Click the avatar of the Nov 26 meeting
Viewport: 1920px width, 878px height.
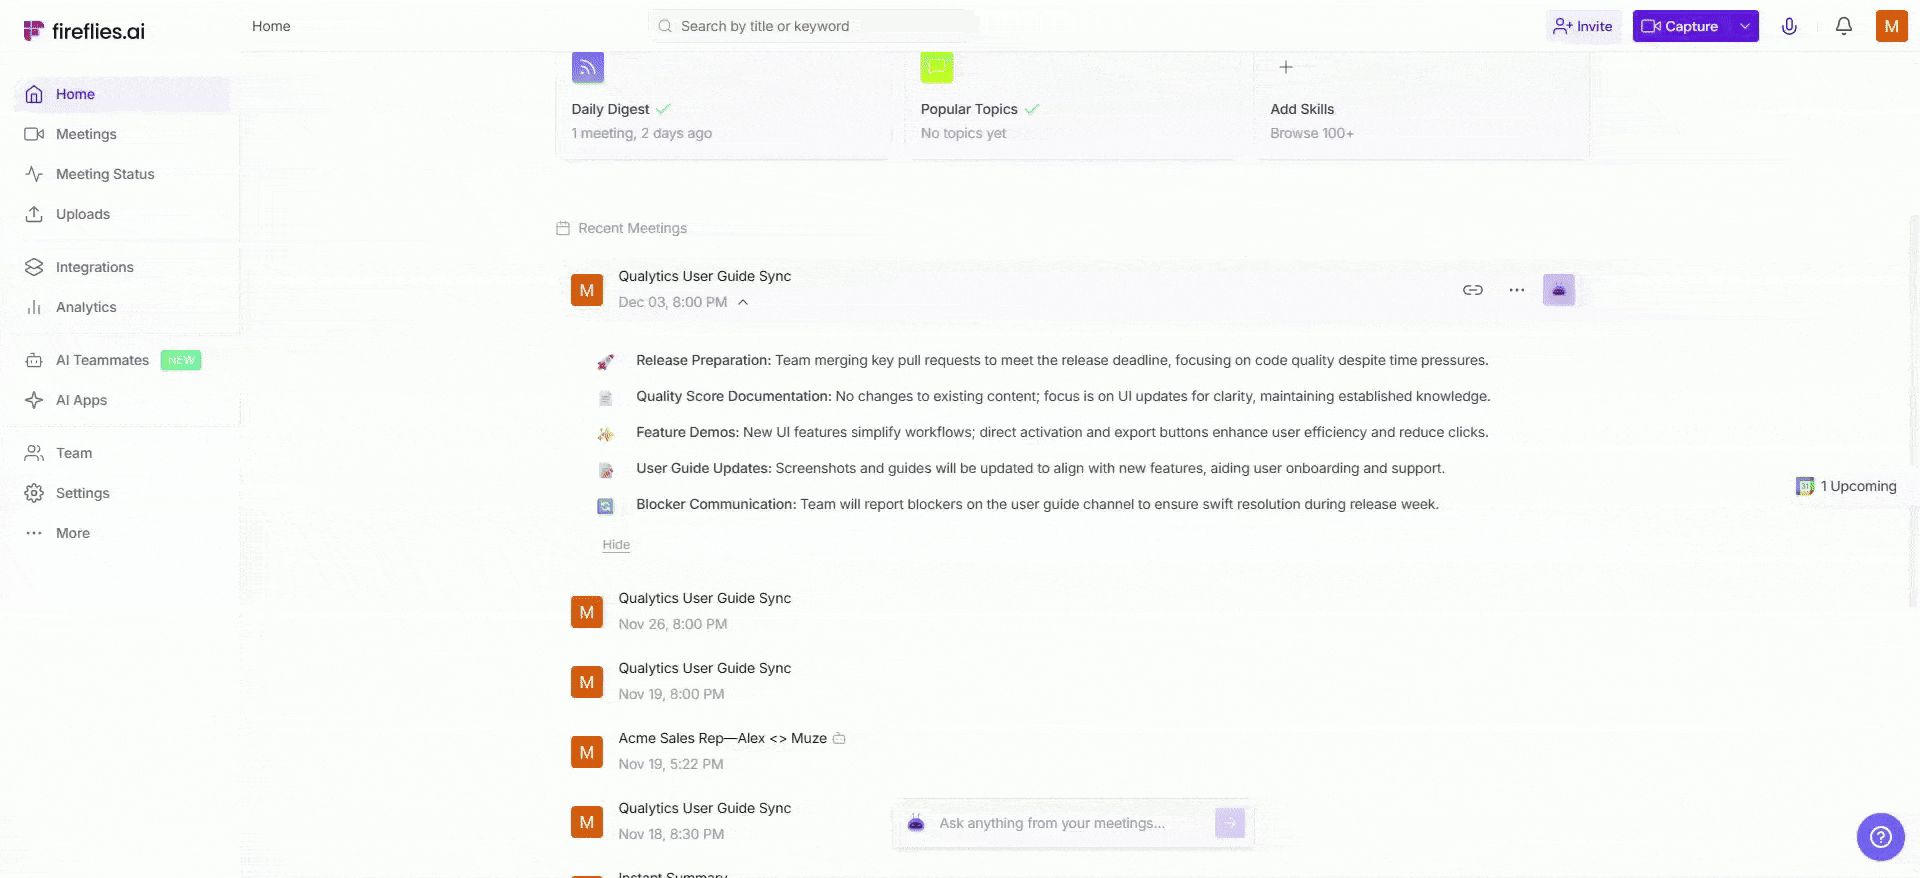tap(587, 612)
